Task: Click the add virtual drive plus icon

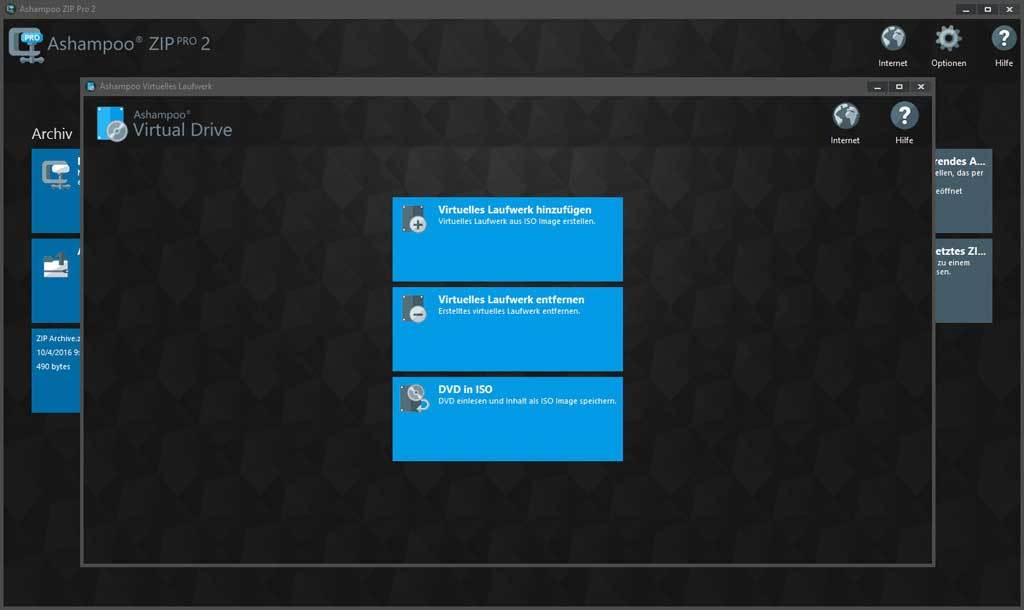Action: [x=414, y=219]
